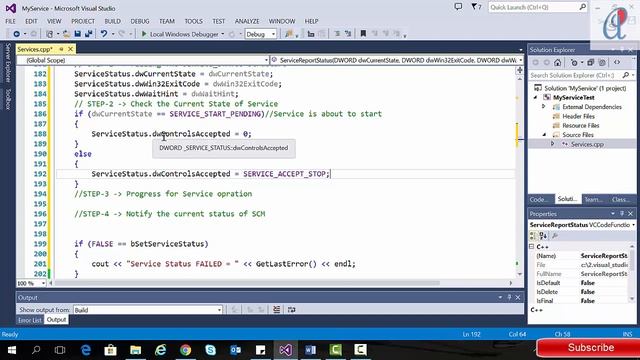Open Chrome from the taskbar
640x360 pixels.
[x=185, y=350]
